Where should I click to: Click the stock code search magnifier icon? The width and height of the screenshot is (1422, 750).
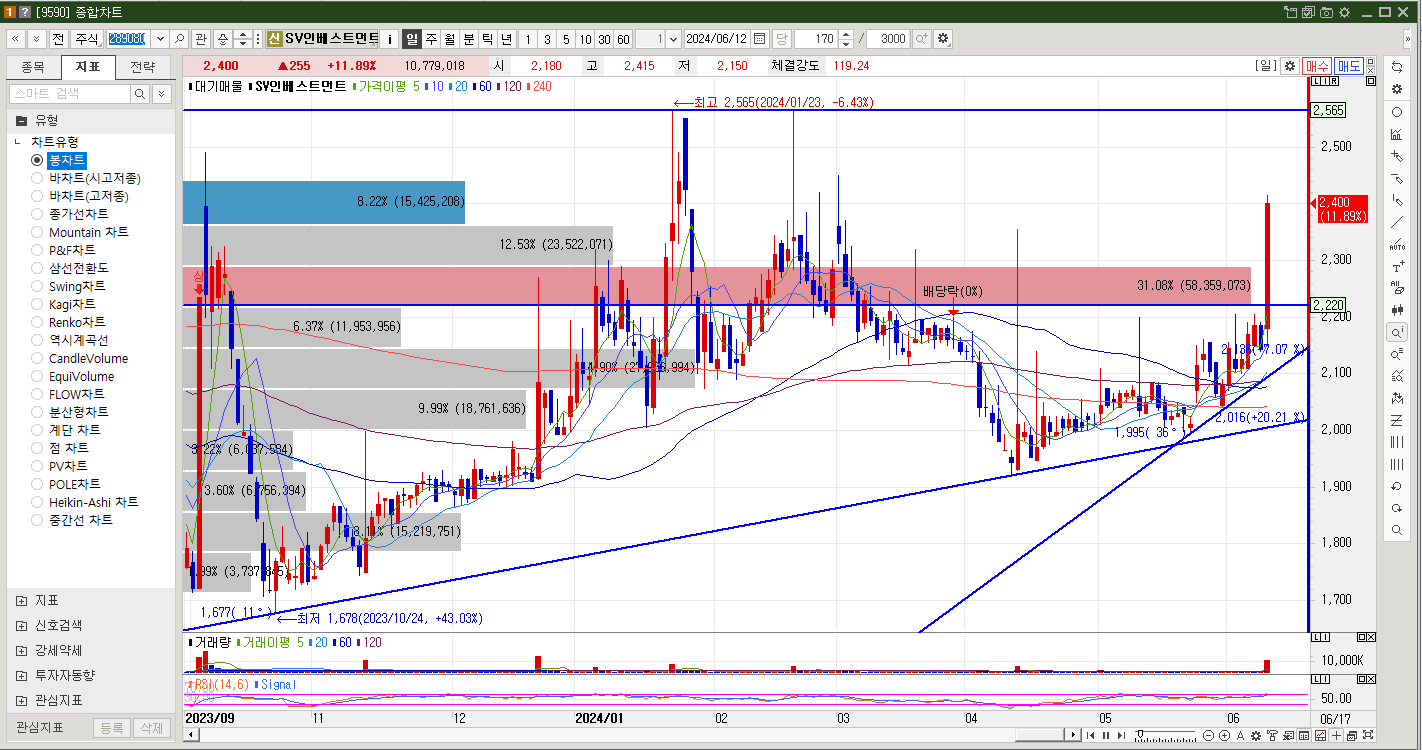click(179, 39)
